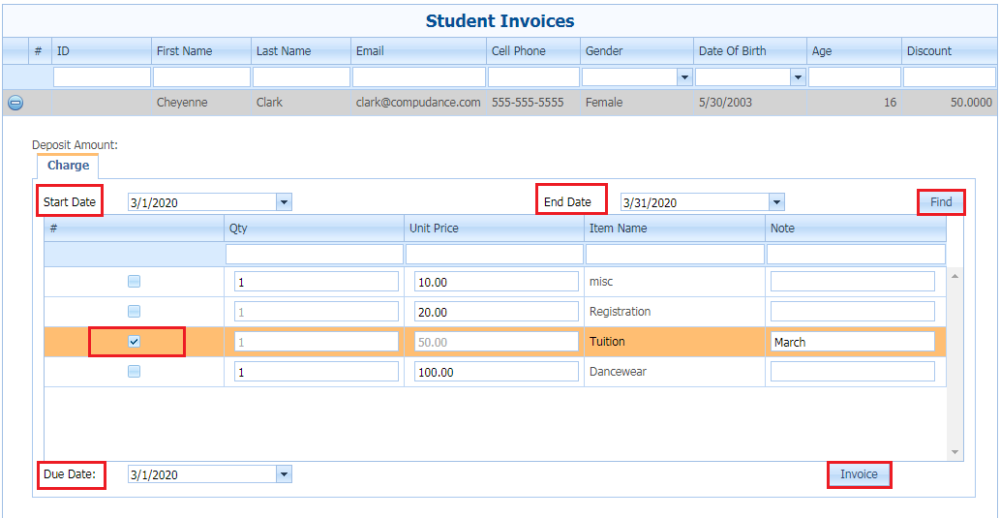Tick the Registration charge checkbox
Viewport: 1000px width, 518px height.
click(x=134, y=311)
